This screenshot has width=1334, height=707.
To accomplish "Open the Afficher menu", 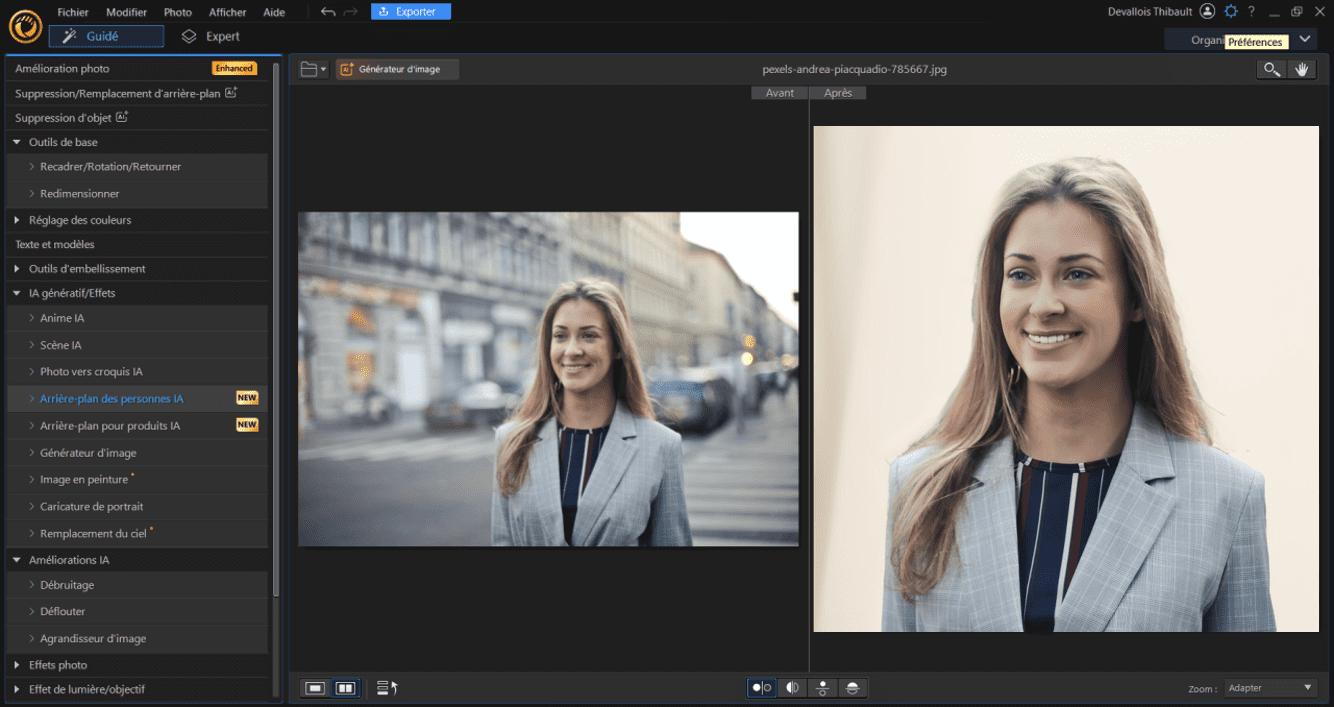I will (x=227, y=12).
